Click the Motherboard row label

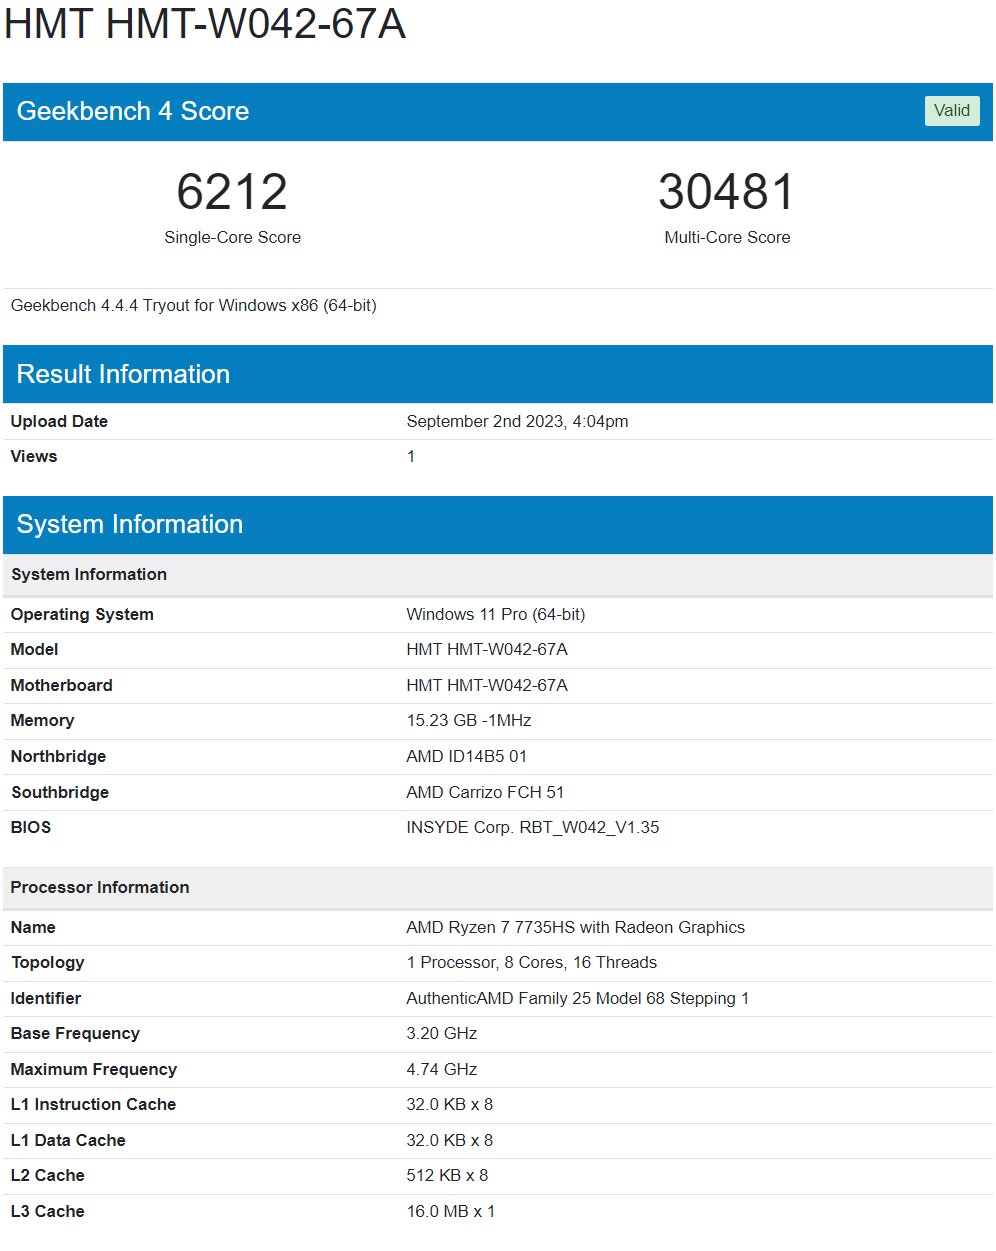pos(62,685)
